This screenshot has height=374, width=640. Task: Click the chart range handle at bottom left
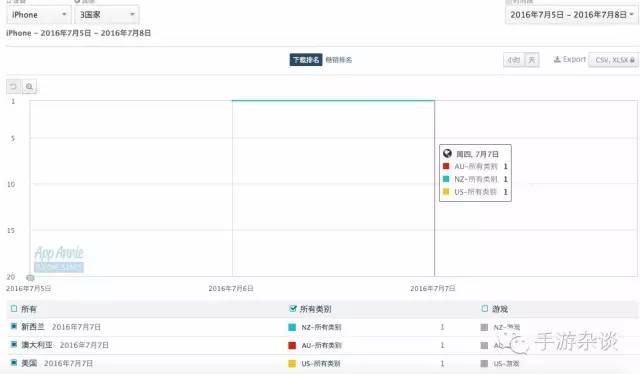[30, 278]
